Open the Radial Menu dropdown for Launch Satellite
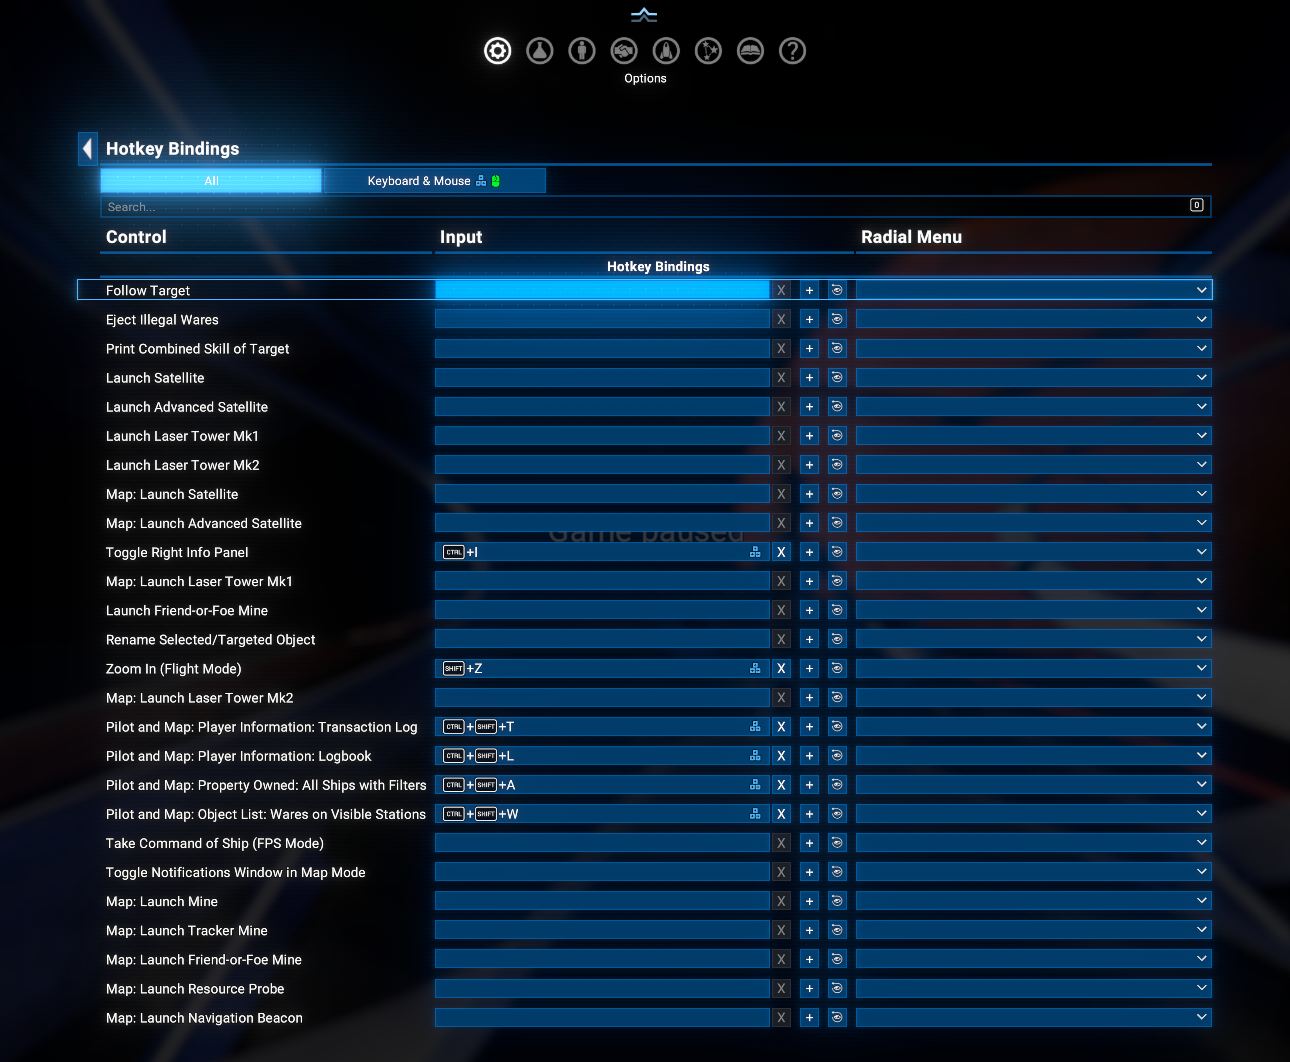This screenshot has height=1062, width=1290. 1033,377
